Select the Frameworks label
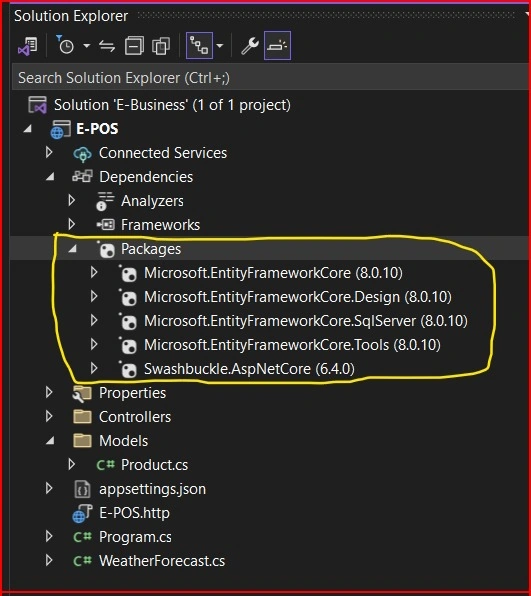The height and width of the screenshot is (596, 531). coord(160,225)
